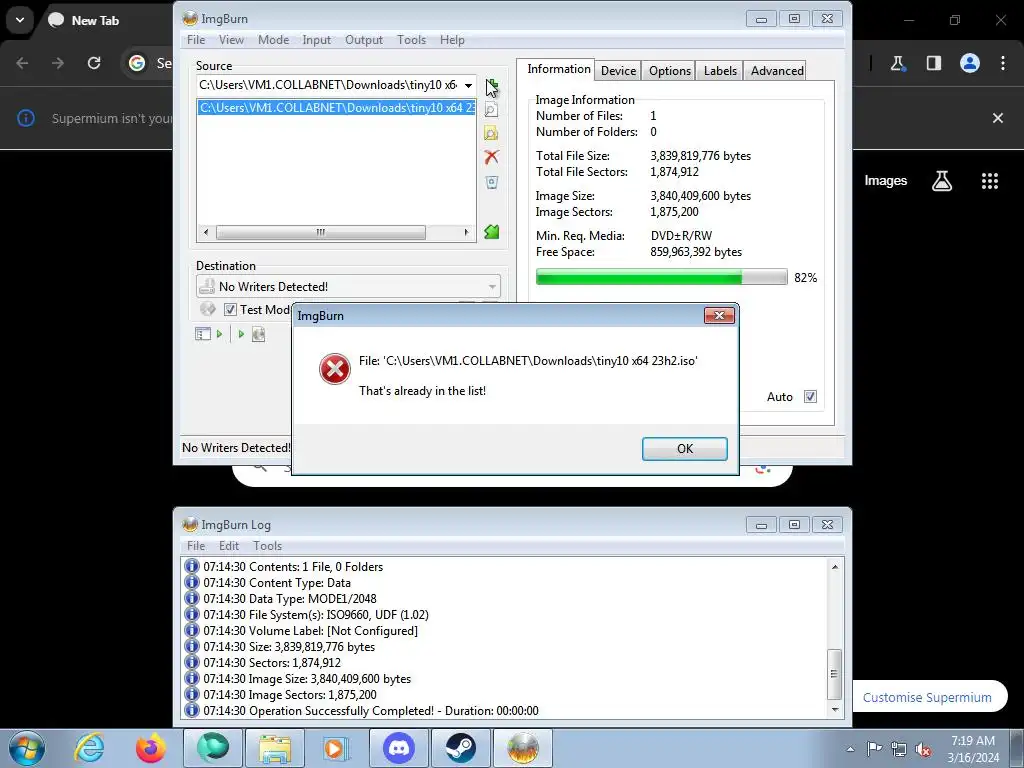This screenshot has height=768, width=1024.
Task: Open Discord from the taskbar
Action: (x=399, y=748)
